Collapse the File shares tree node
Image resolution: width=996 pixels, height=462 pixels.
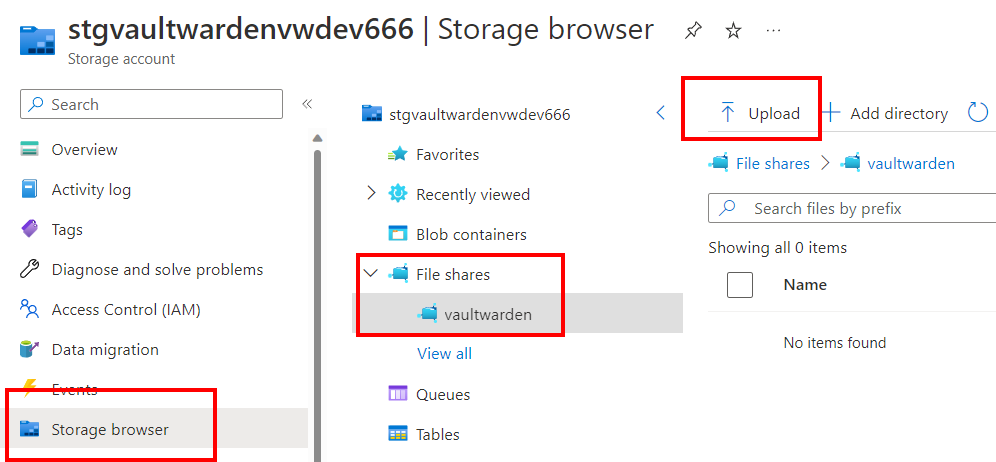coord(370,274)
